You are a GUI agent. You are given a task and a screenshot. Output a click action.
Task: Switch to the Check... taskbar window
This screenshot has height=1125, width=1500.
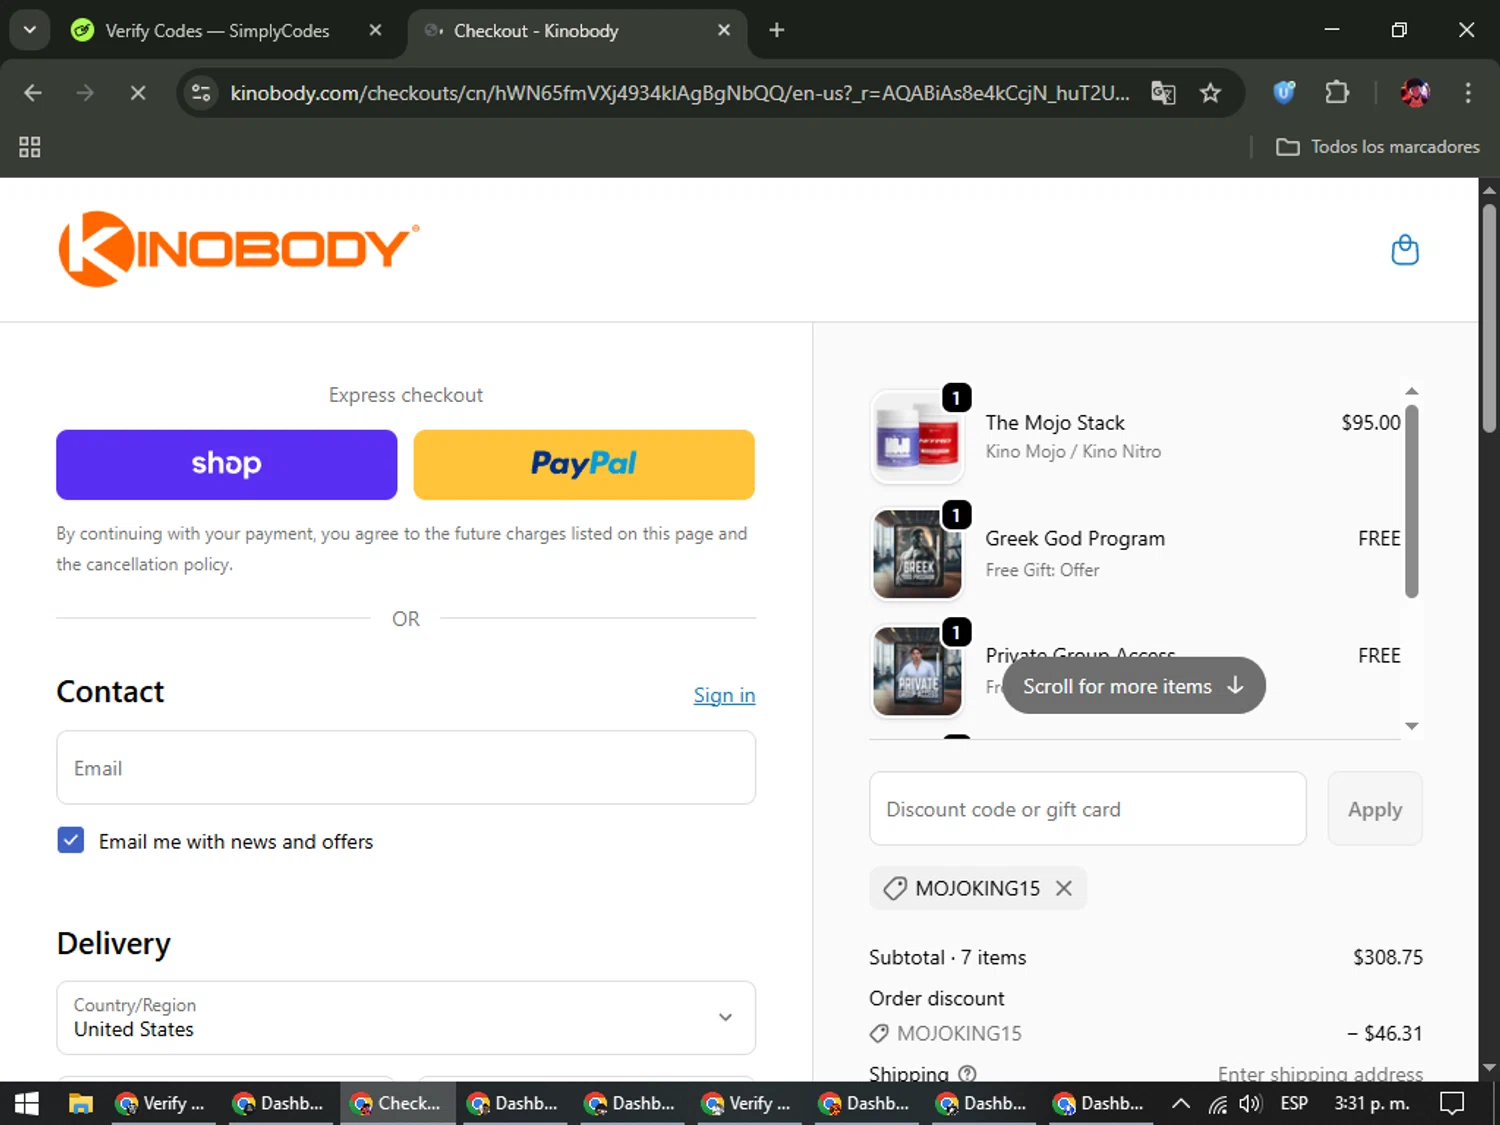(398, 1103)
